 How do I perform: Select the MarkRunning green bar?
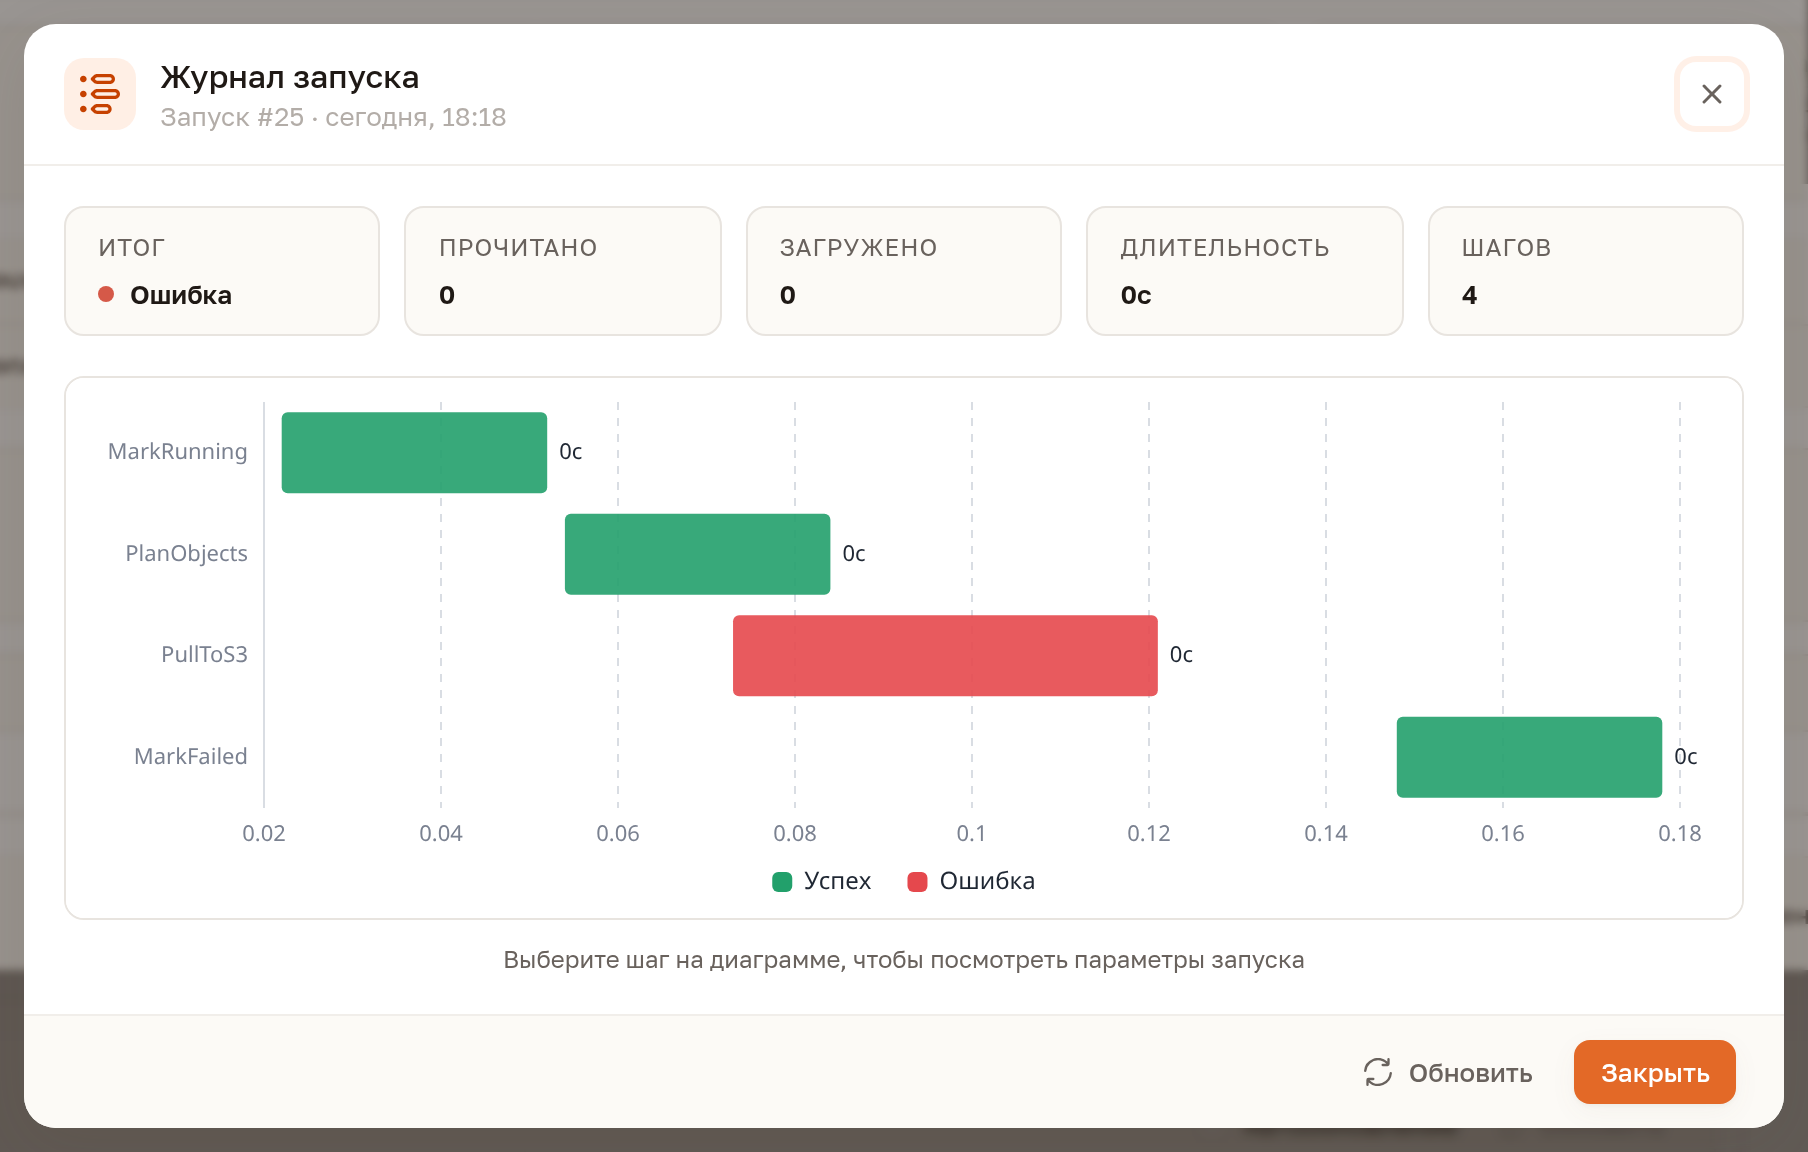(x=414, y=452)
